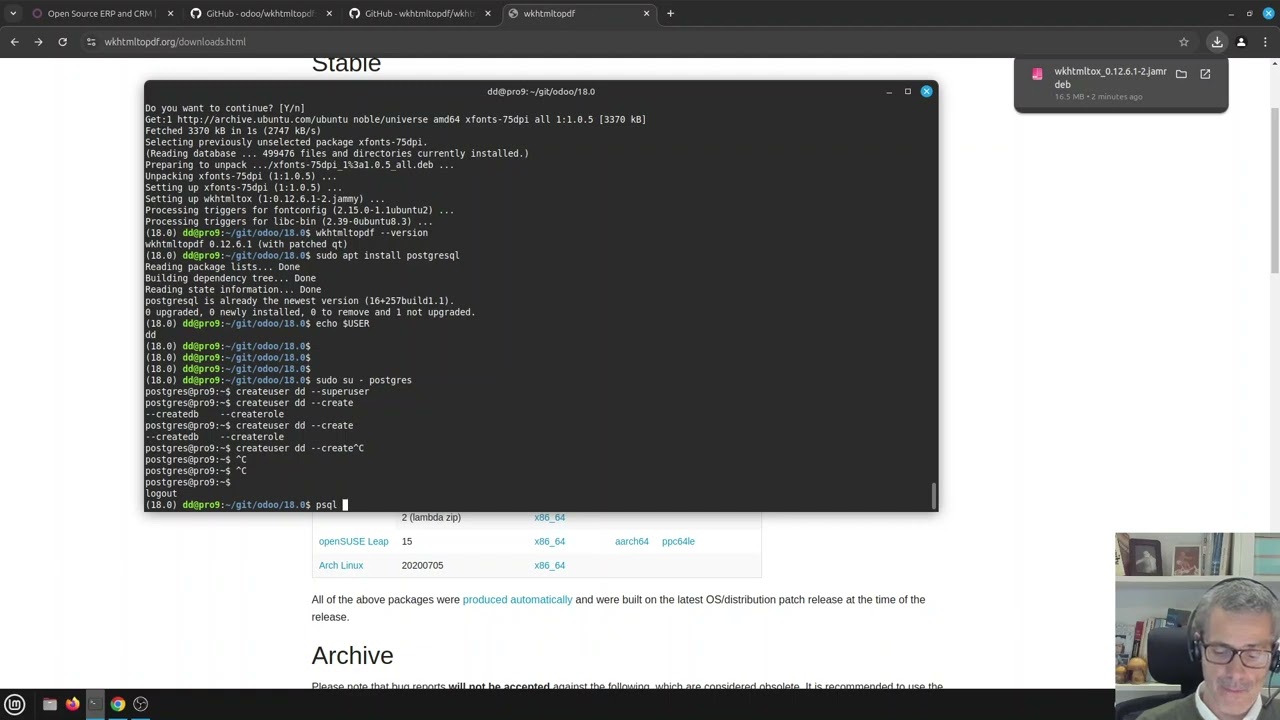Click the 'sudo su - postgres' terminal line
Screen dimensions: 1280x720
click(x=278, y=380)
